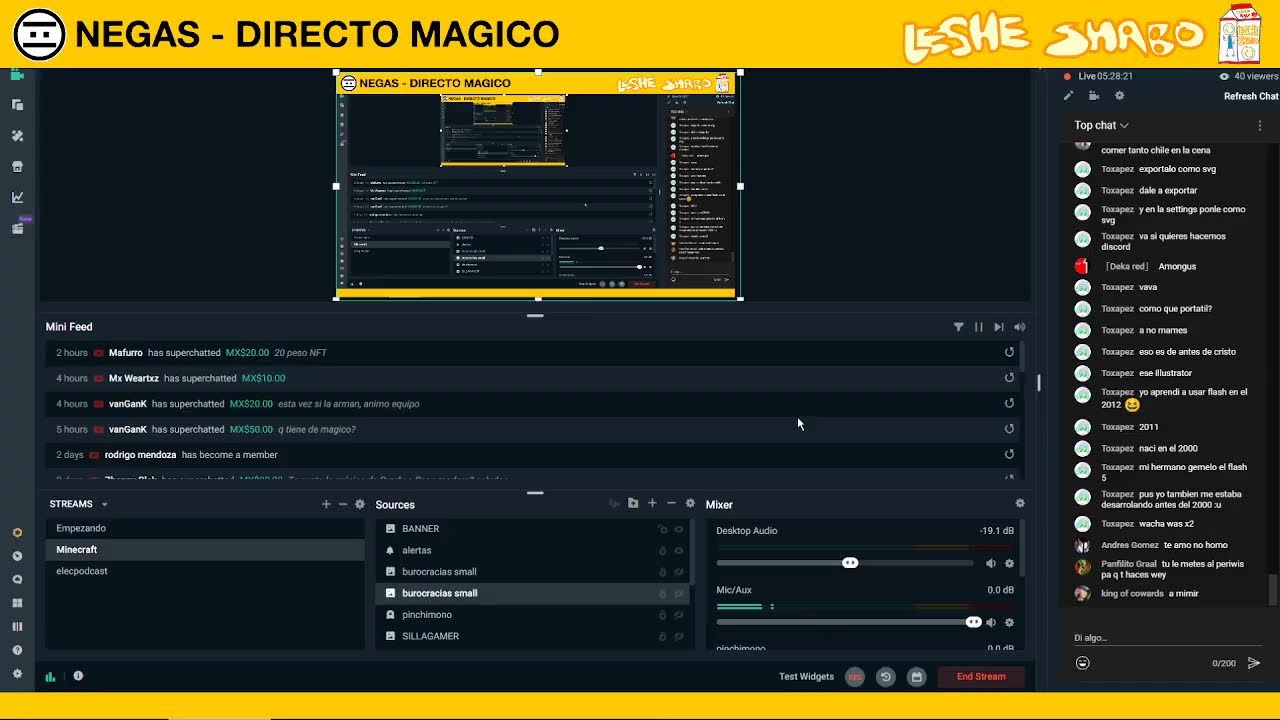Image resolution: width=1280 pixels, height=720 pixels.
Task: Click the replay buffer button
Action: tap(886, 677)
